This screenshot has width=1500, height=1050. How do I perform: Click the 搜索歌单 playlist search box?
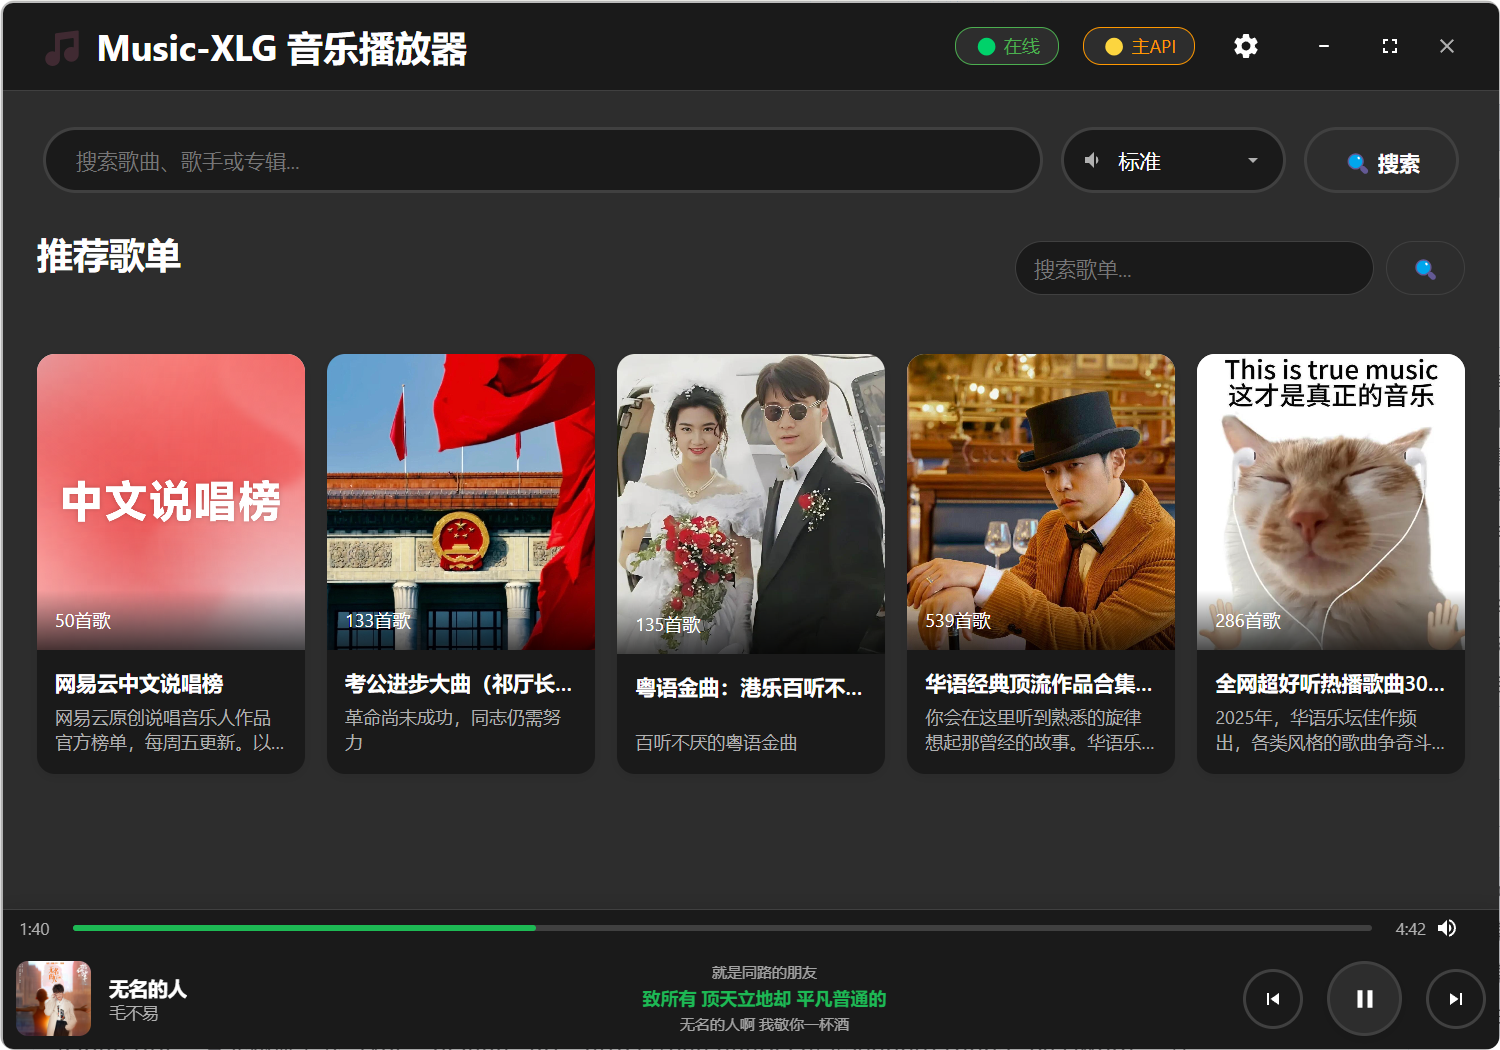click(1193, 268)
